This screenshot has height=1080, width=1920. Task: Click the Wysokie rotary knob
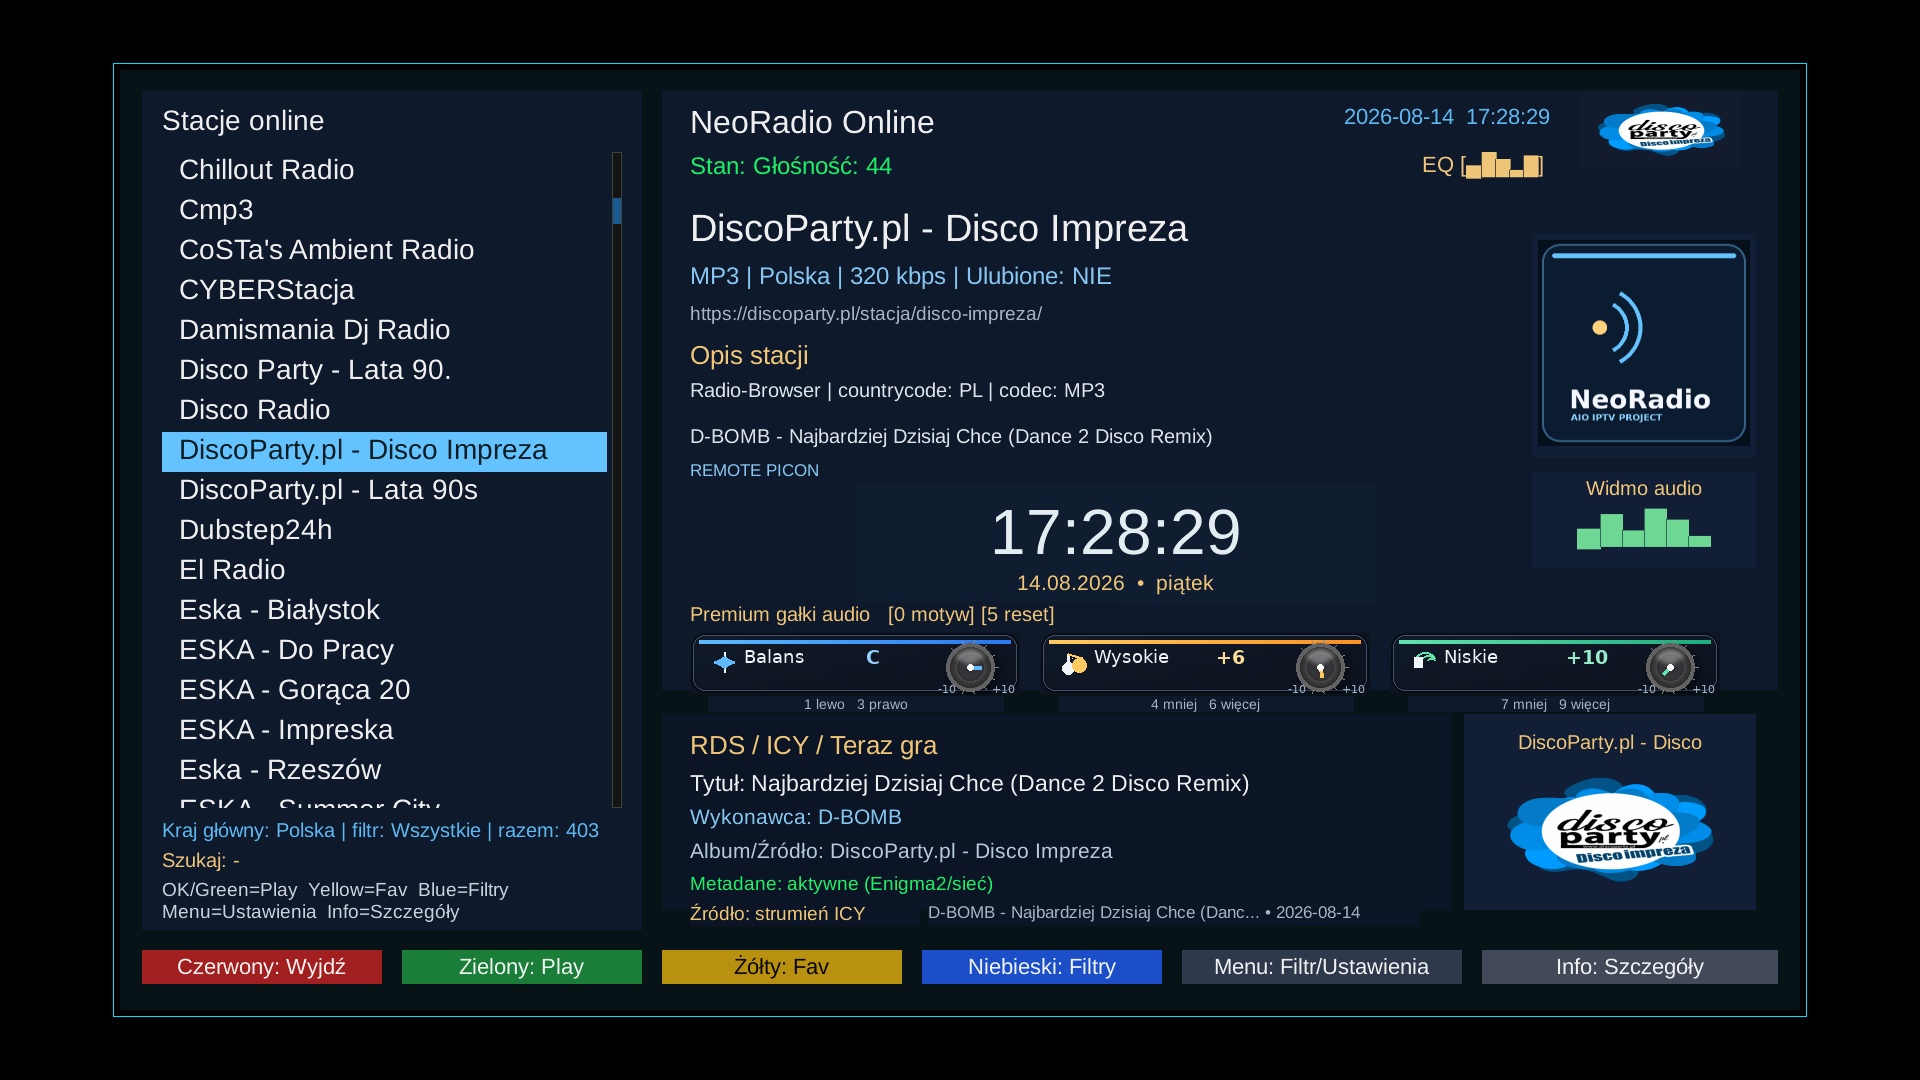click(x=1320, y=667)
